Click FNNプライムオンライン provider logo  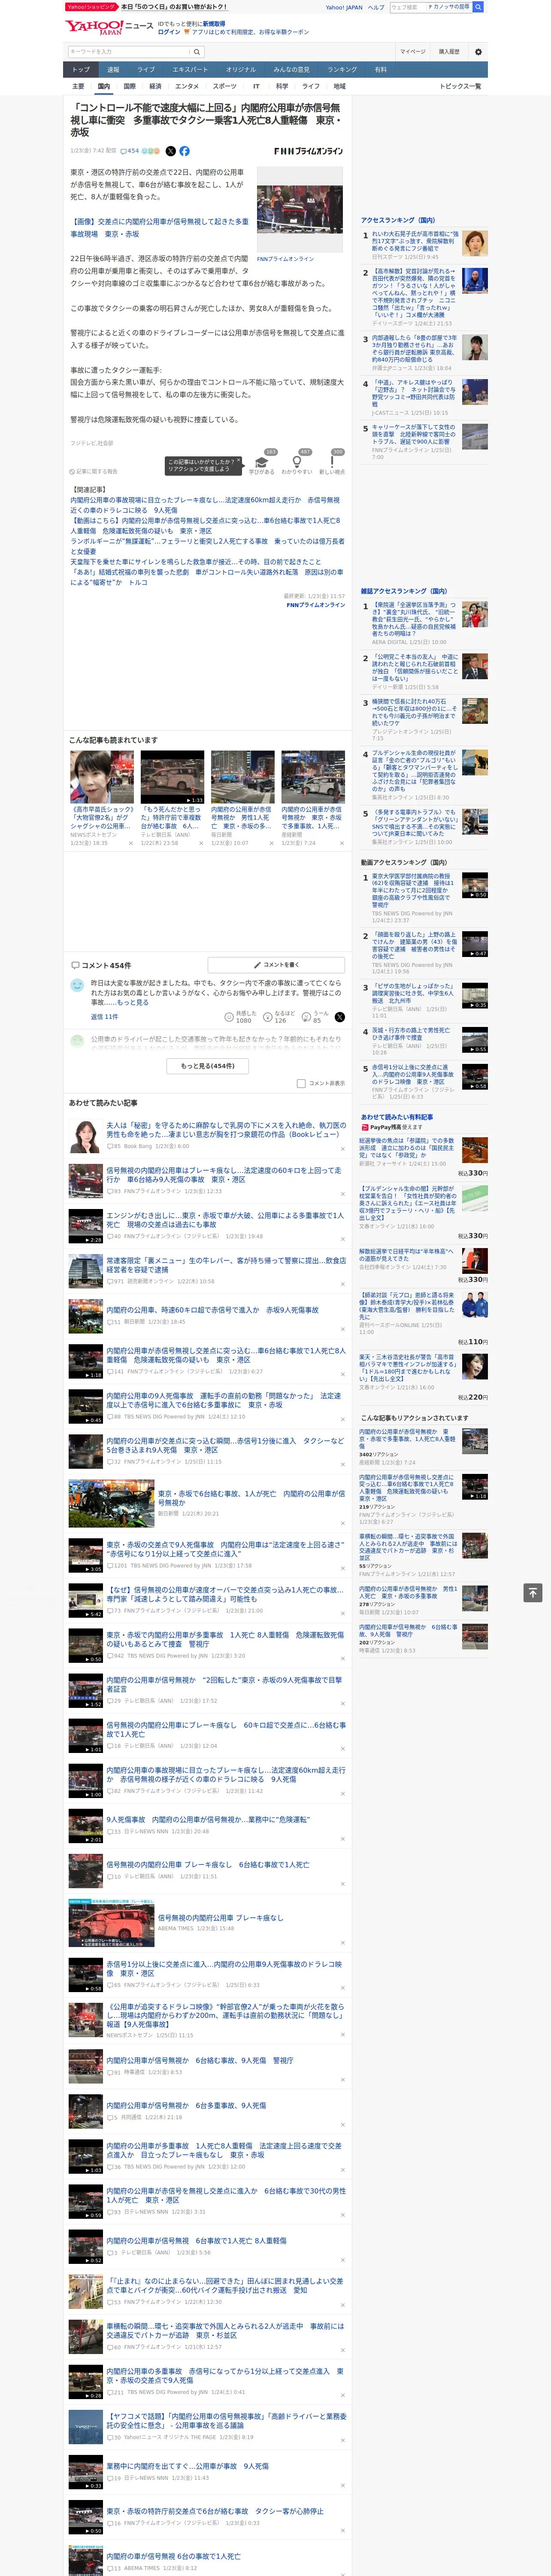coord(308,151)
